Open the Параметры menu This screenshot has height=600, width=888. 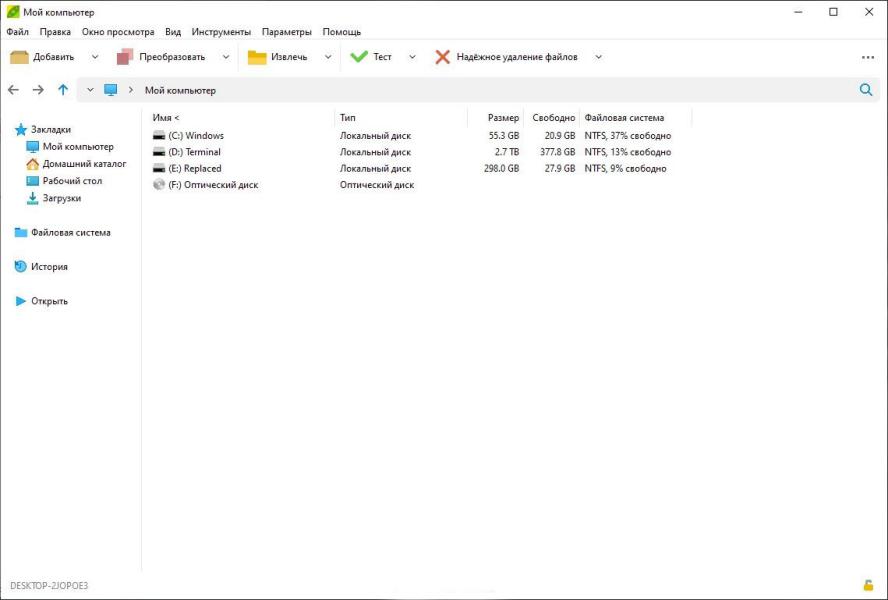(287, 32)
